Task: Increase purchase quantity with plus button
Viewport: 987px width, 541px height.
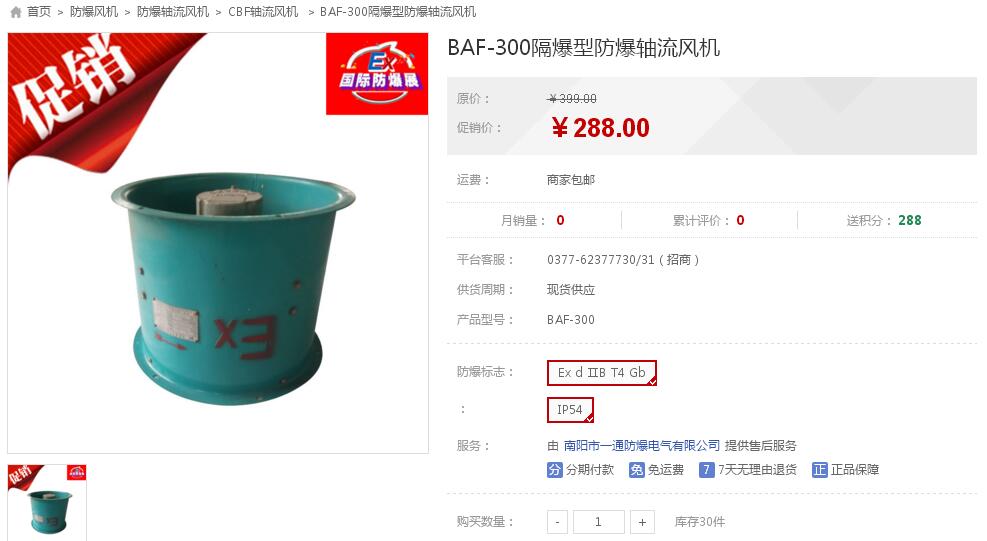Action: (642, 522)
